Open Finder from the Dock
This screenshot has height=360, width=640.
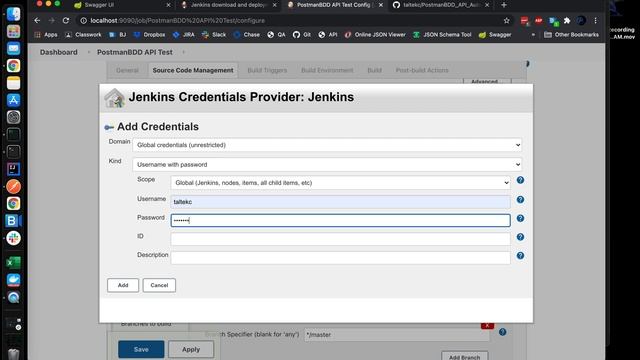click(13, 14)
